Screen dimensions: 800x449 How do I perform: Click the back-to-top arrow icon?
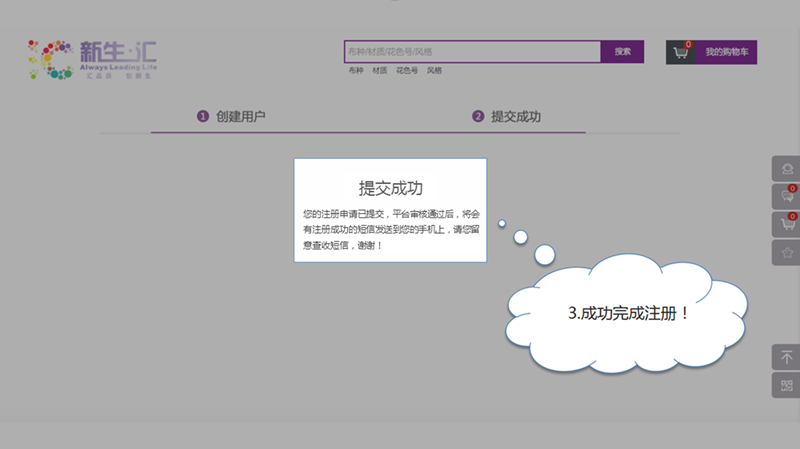[786, 357]
